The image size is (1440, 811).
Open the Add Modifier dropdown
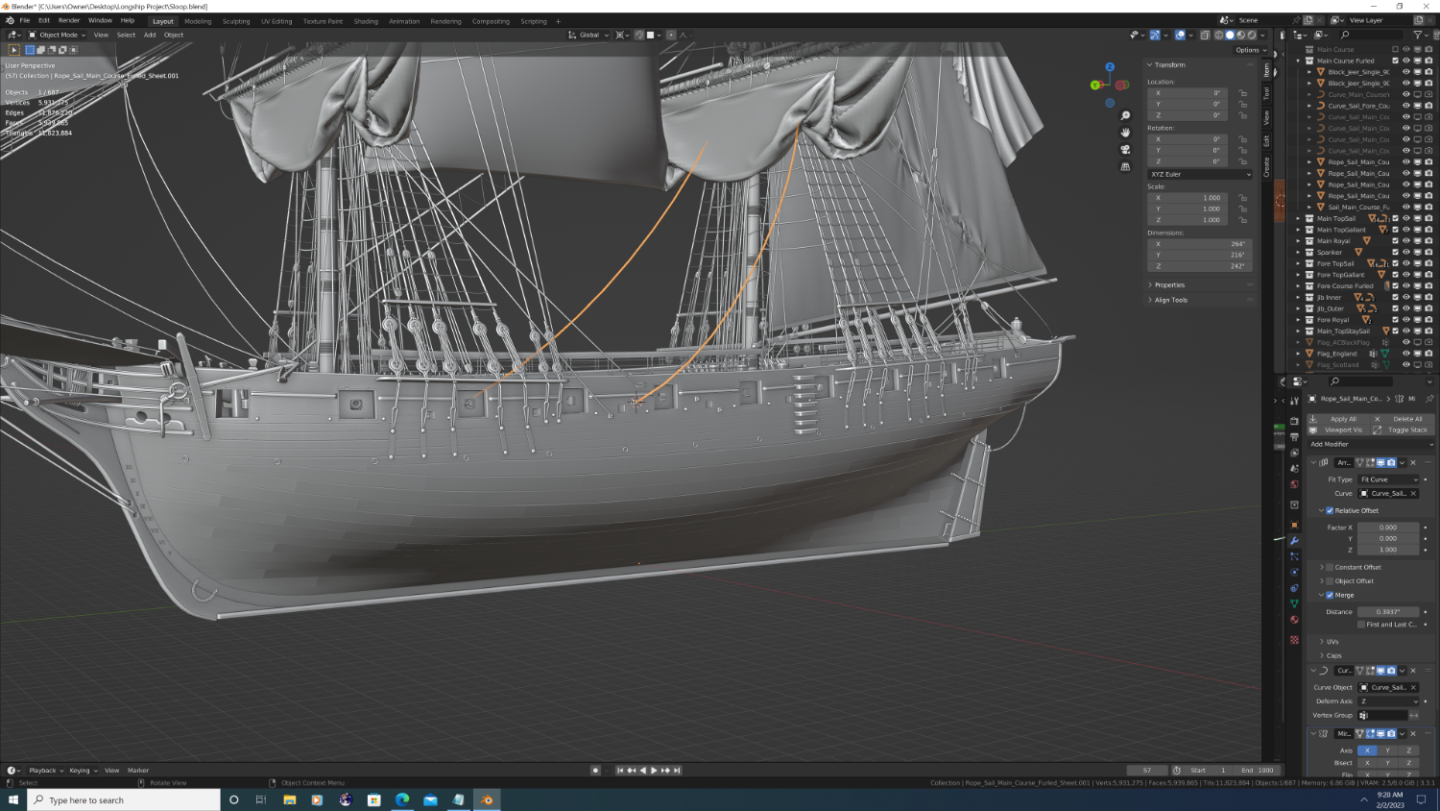point(1371,444)
